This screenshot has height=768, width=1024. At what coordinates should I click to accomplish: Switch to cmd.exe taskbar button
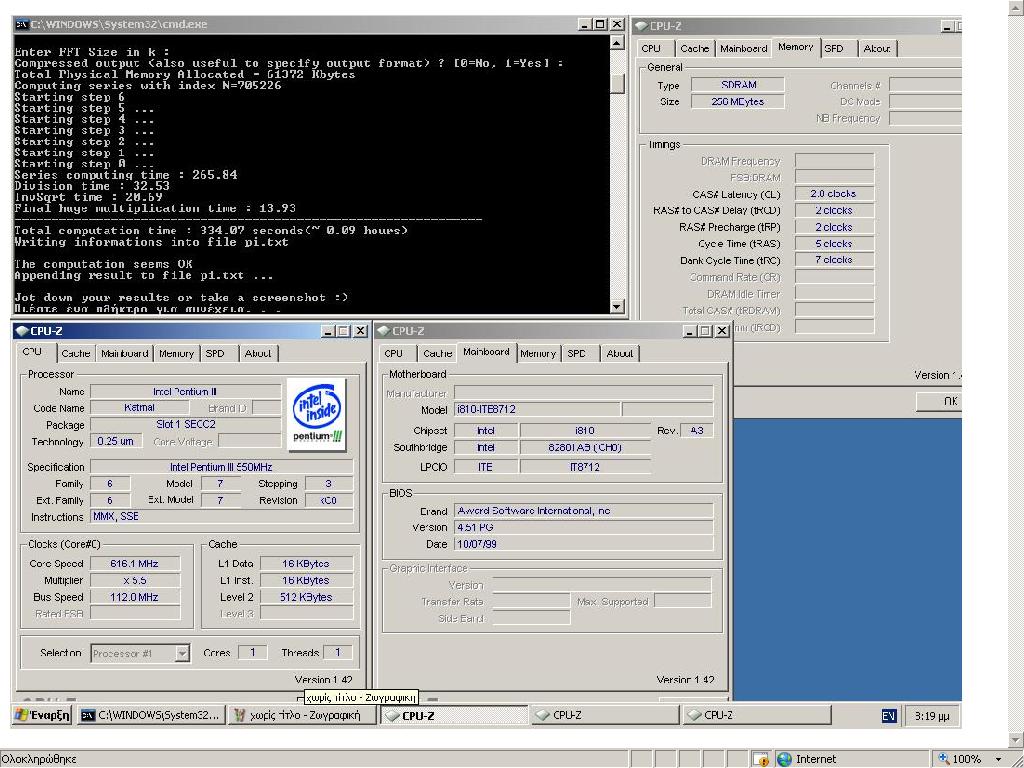click(x=151, y=715)
